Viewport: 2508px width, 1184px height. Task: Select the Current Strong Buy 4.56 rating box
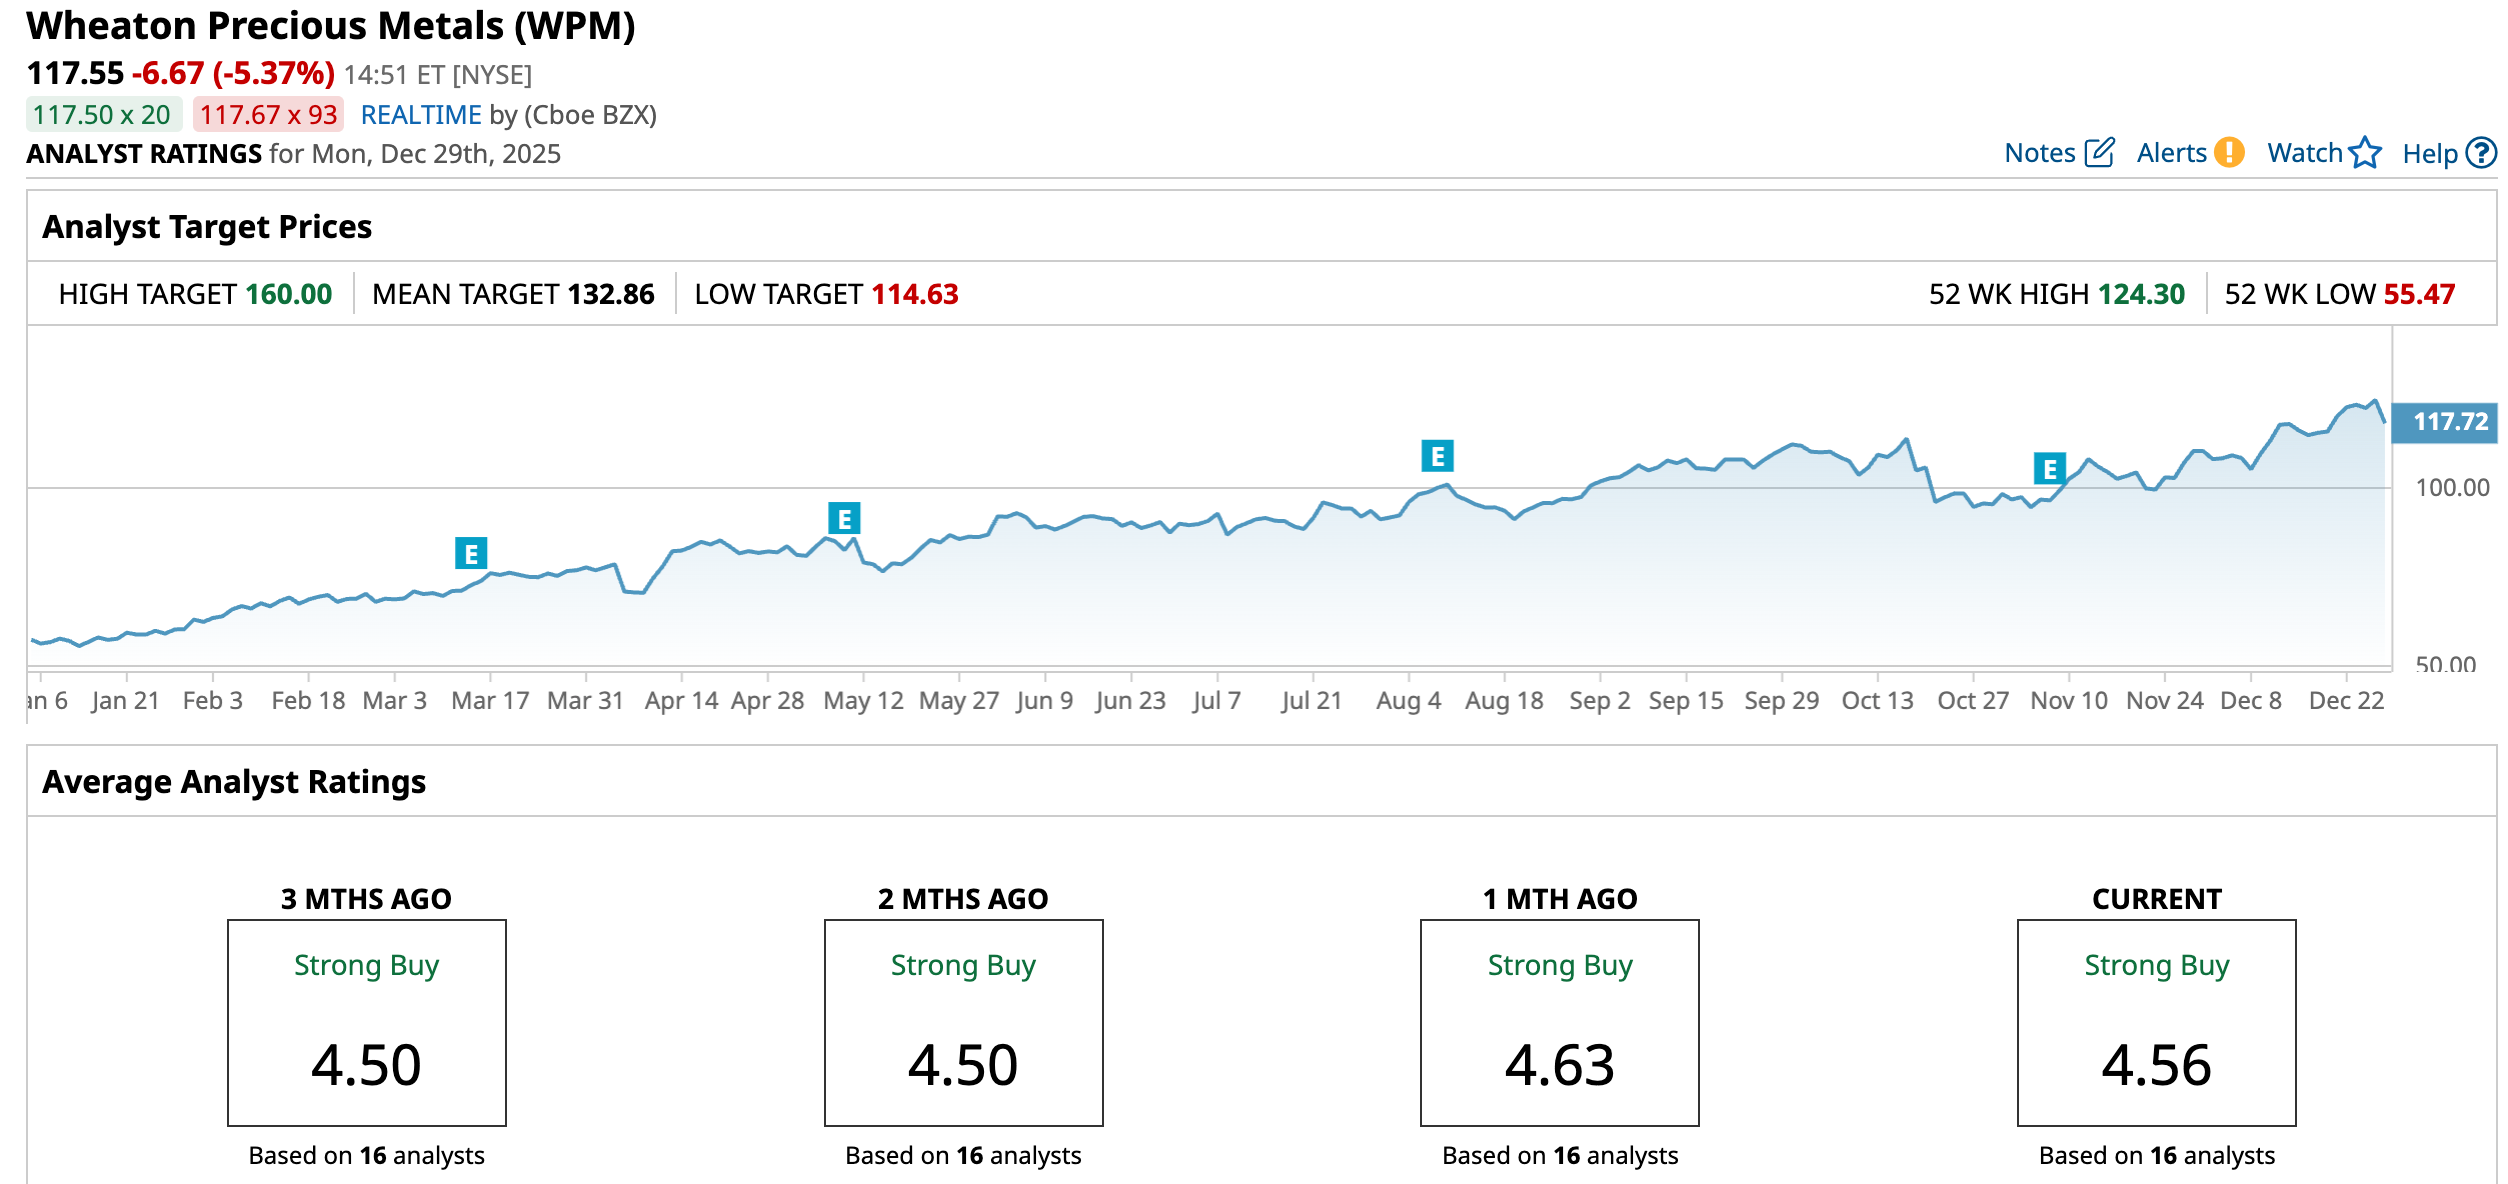[2156, 1022]
